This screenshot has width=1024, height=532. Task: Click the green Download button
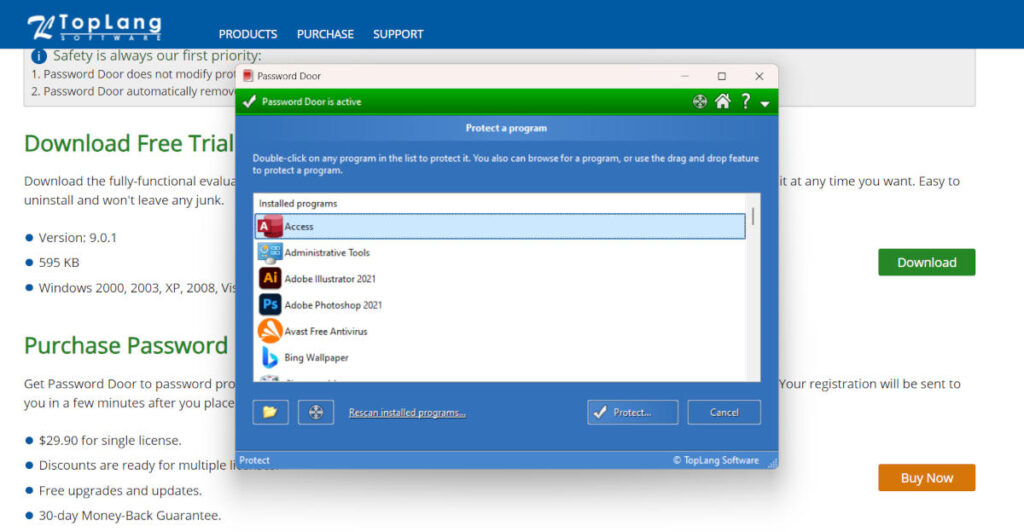click(926, 262)
